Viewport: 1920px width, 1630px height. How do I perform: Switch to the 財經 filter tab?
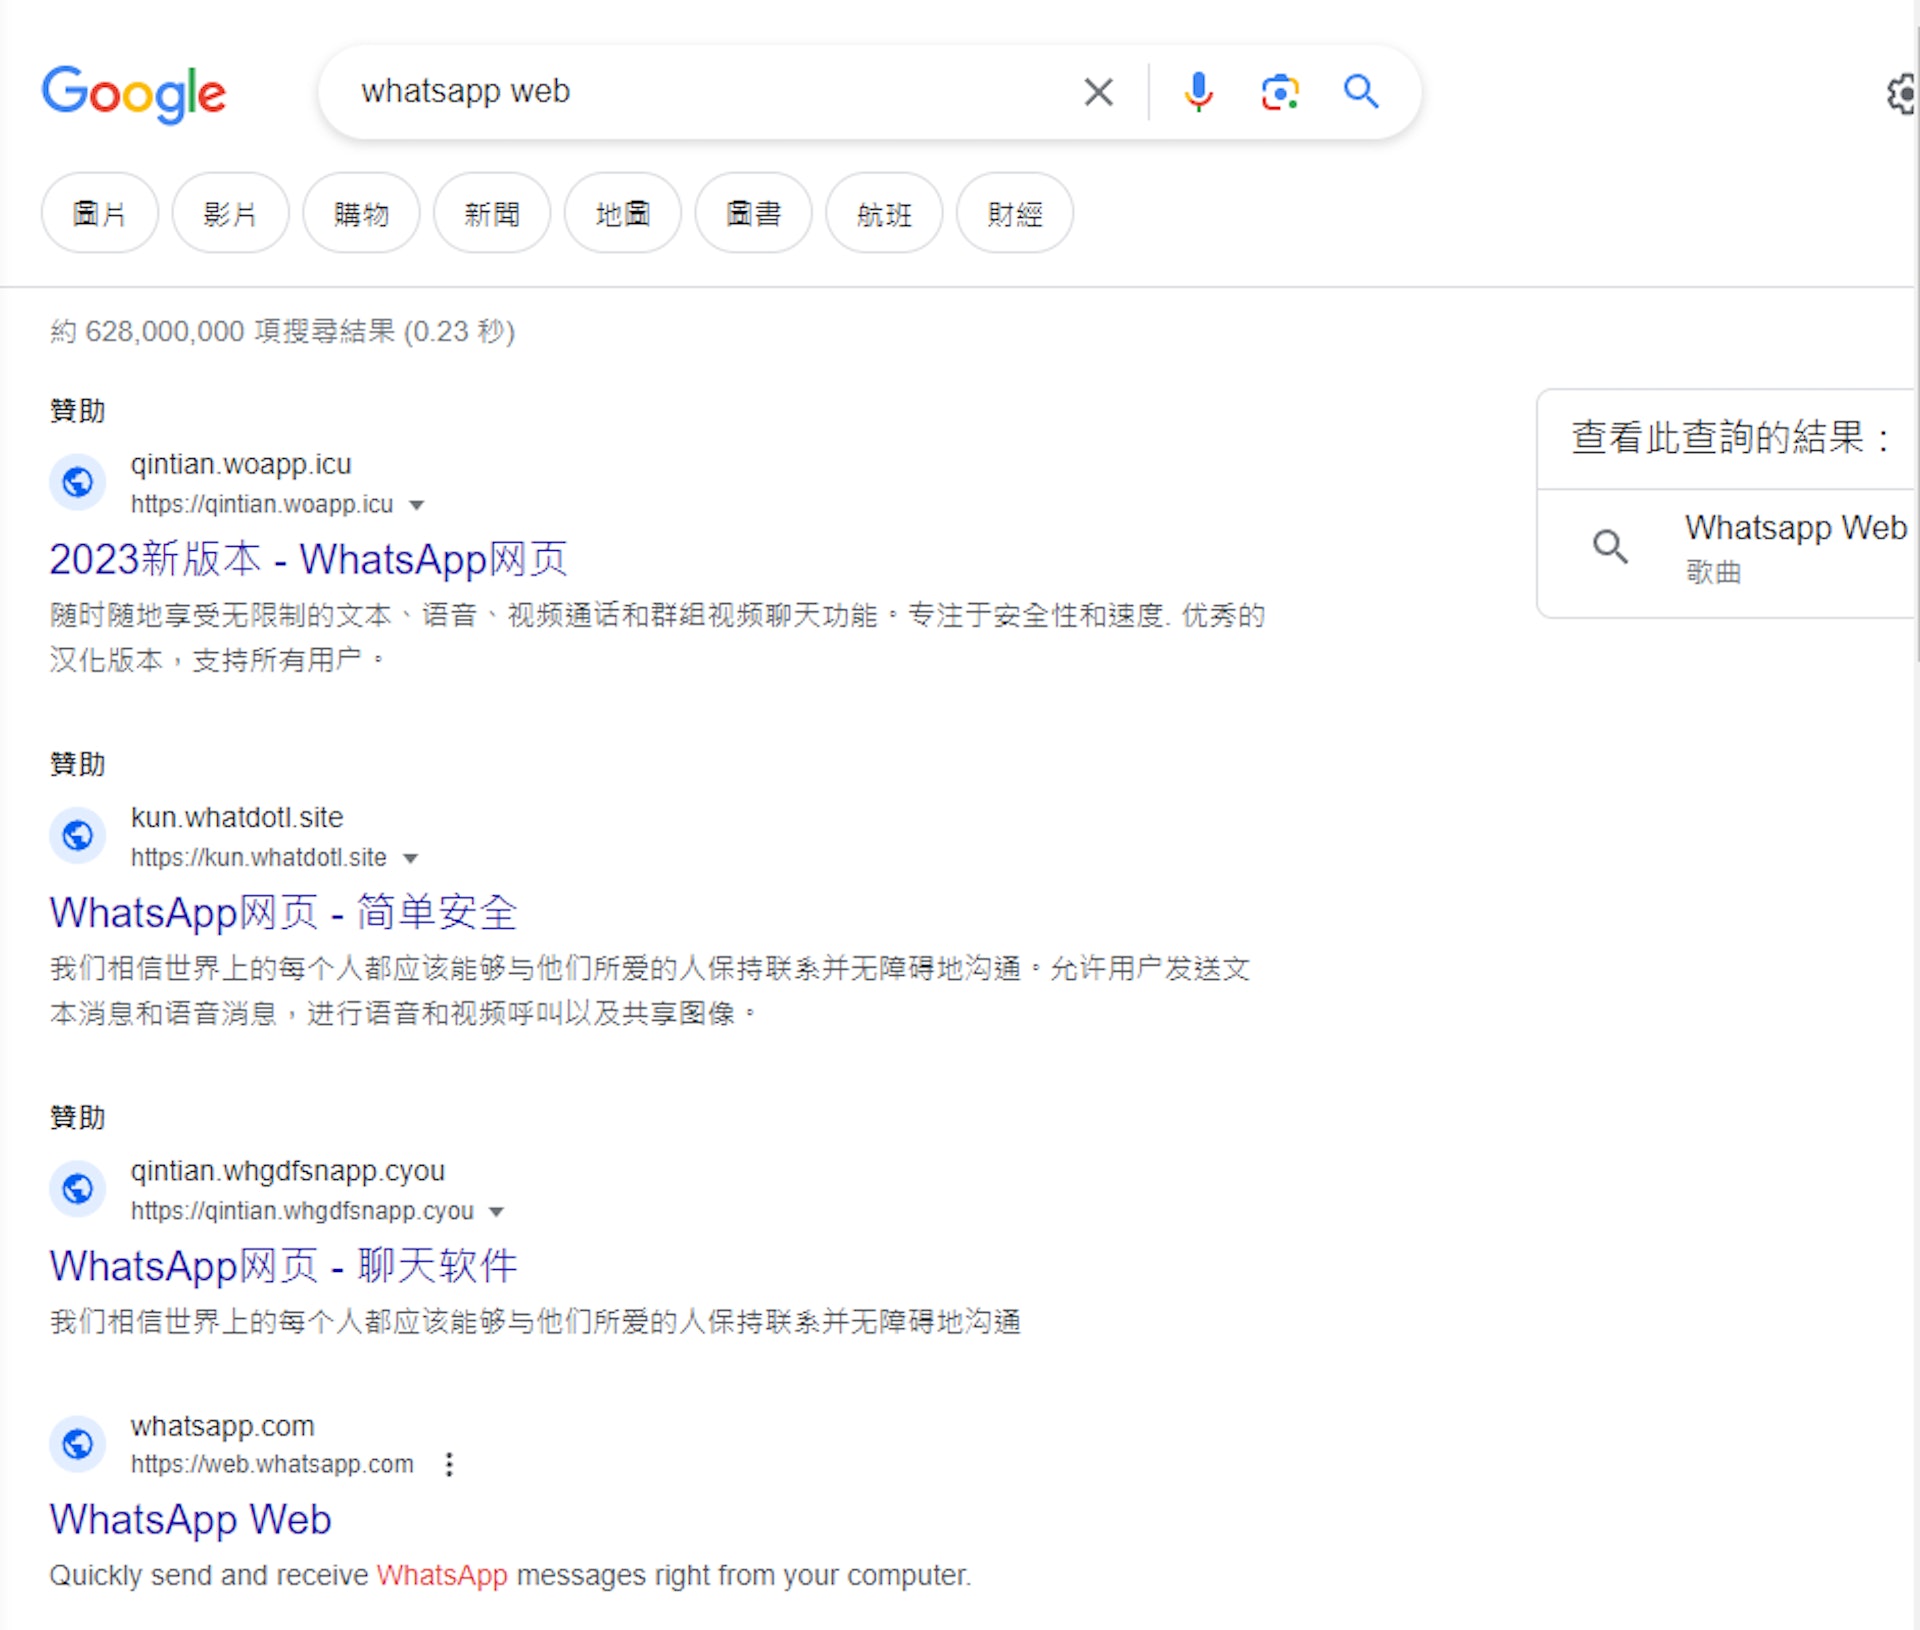(x=1015, y=213)
